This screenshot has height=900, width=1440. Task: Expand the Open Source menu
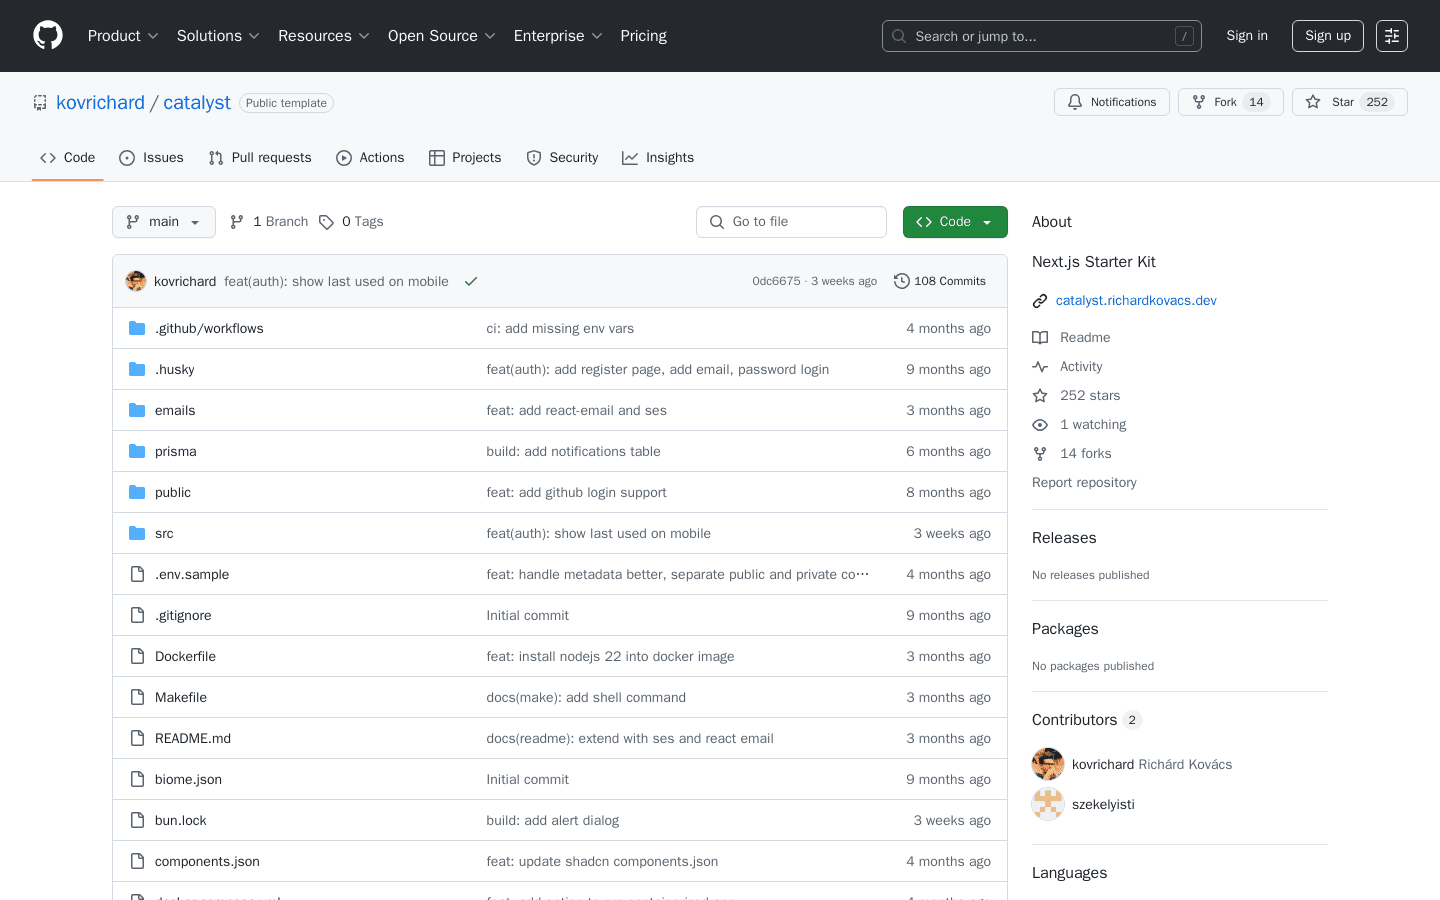coord(442,36)
